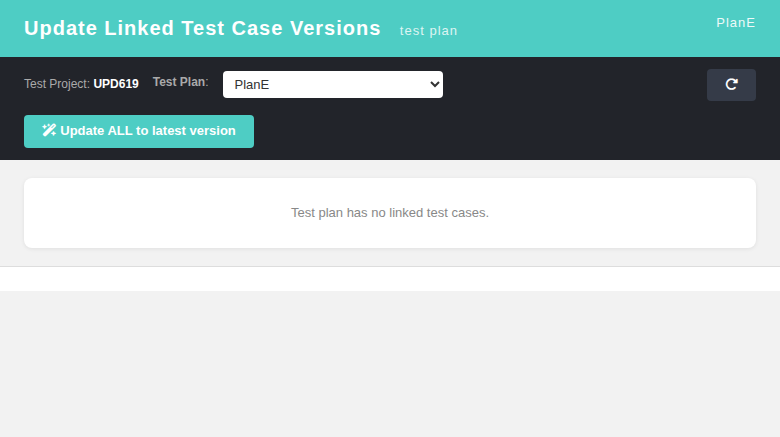
Task: Select the dark reload button at right
Action: click(731, 85)
